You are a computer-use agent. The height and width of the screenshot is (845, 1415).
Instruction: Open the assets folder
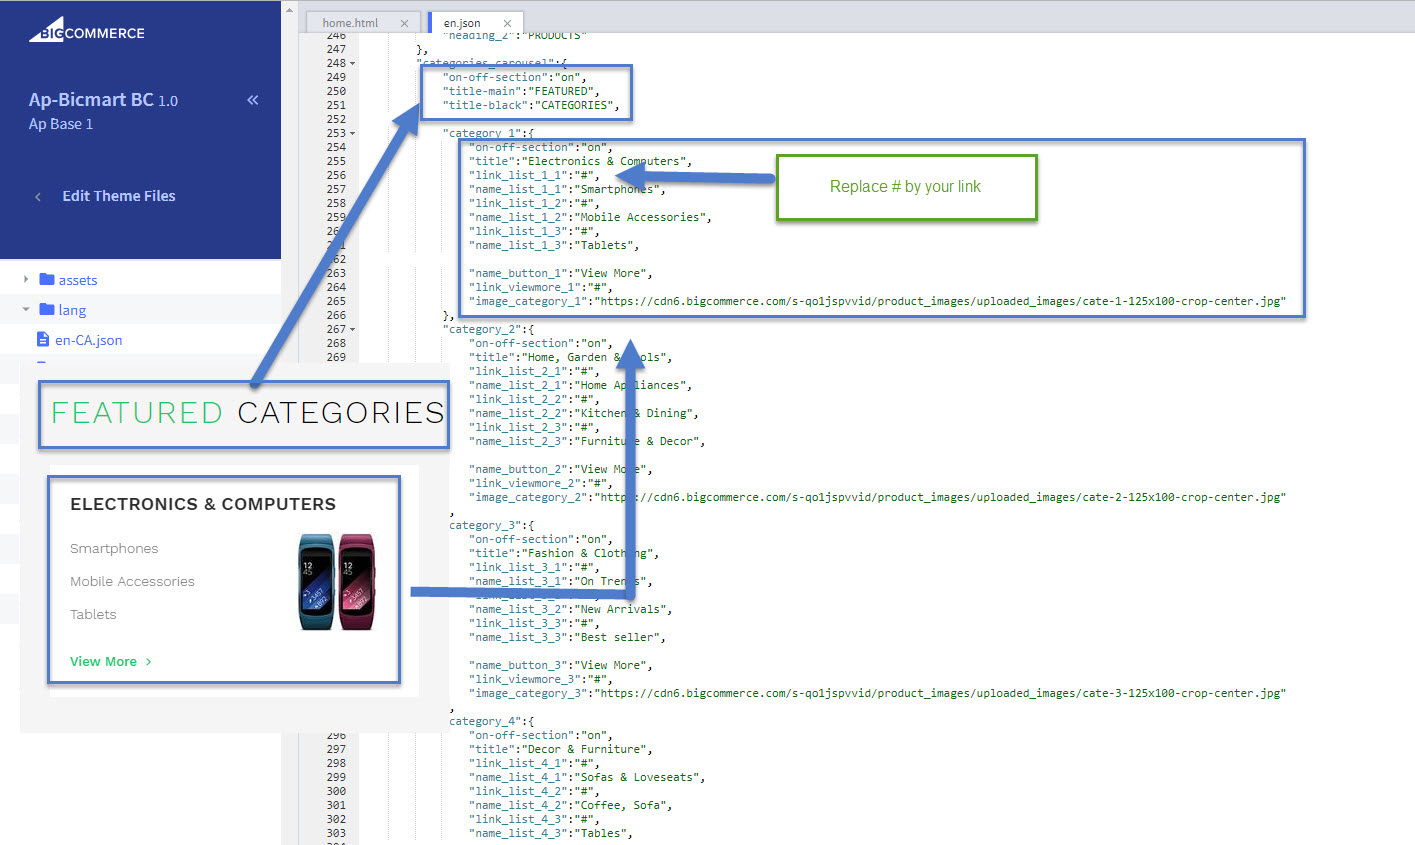tap(78, 280)
